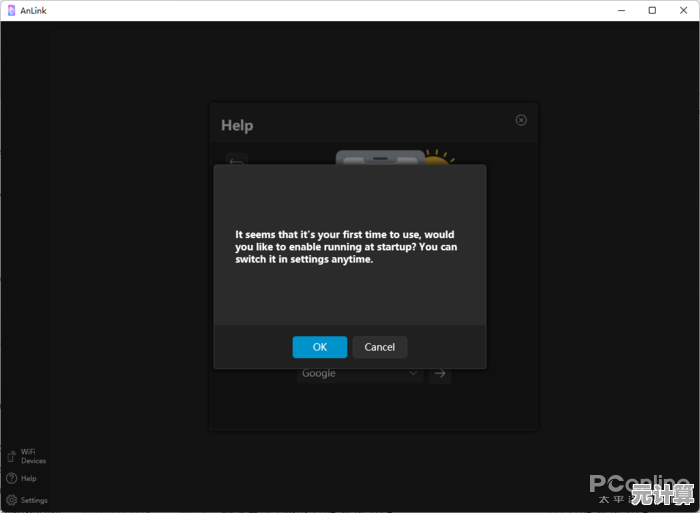The width and height of the screenshot is (700, 513).
Task: Click the AnLink app icon in title bar
Action: coord(12,10)
